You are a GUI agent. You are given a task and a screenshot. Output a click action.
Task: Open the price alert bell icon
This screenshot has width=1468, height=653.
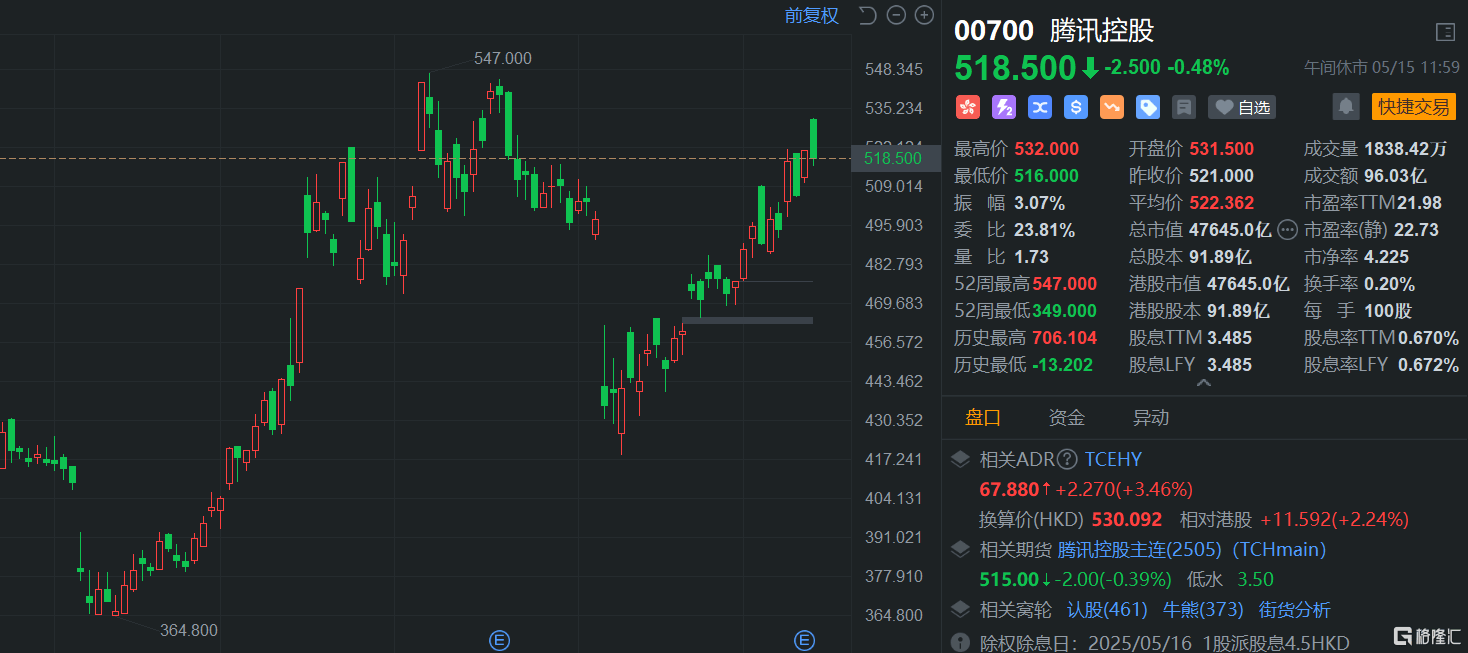pos(1346,106)
